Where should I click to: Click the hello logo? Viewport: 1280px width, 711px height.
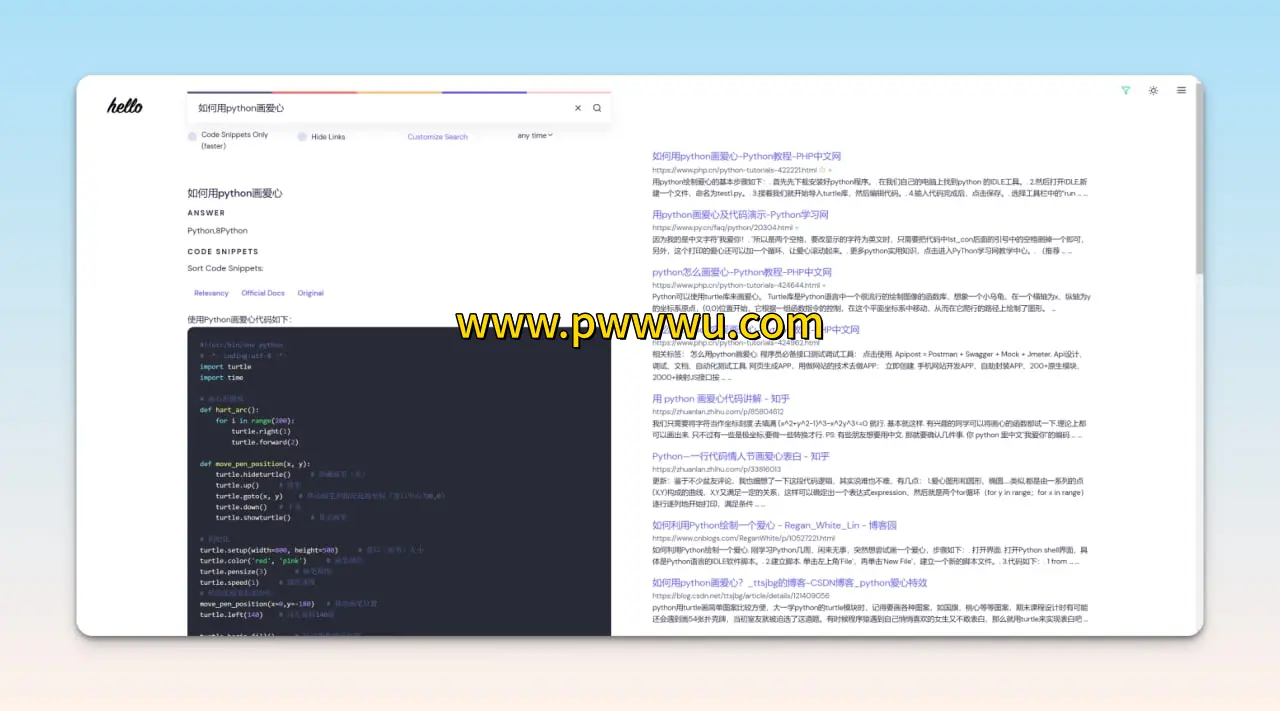pos(125,106)
